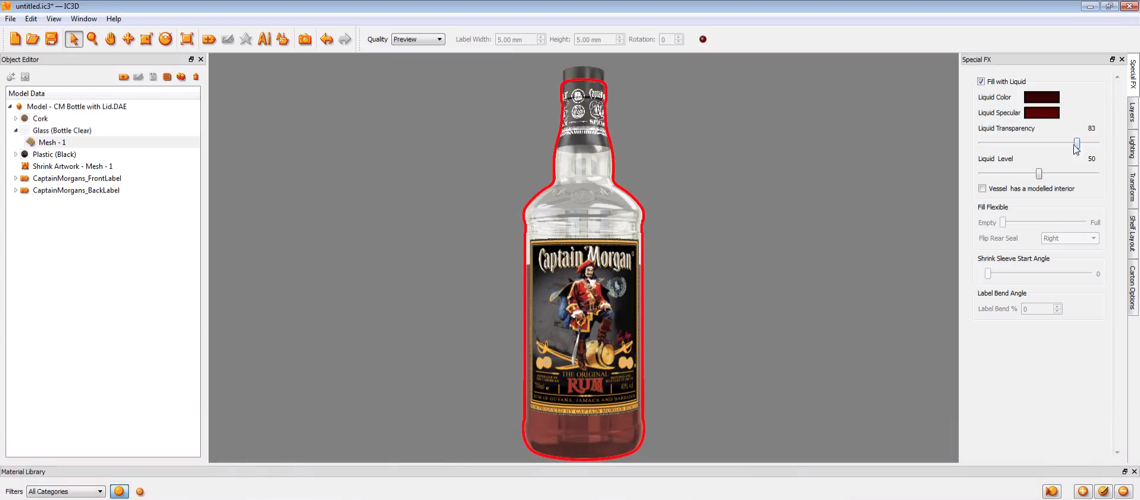Enable Vessel has a modelled interior
This screenshot has height=500, width=1140.
982,188
